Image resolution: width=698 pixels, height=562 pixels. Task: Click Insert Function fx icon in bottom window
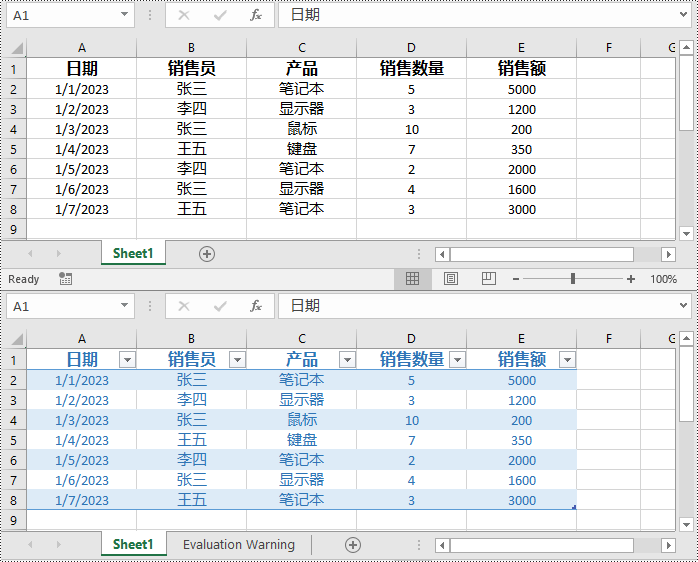click(x=256, y=306)
